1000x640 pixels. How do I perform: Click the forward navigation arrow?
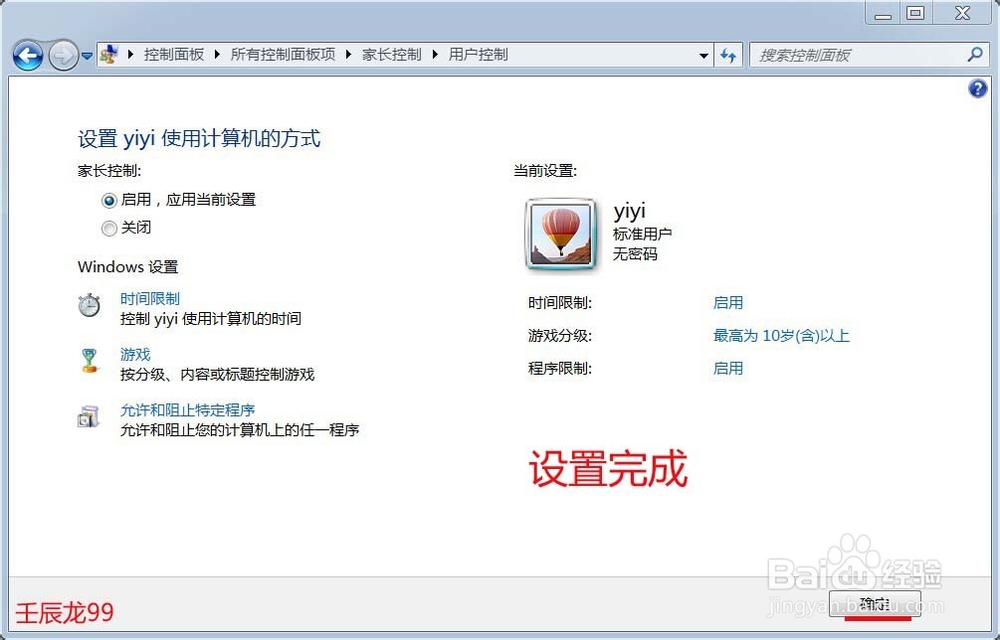62,56
